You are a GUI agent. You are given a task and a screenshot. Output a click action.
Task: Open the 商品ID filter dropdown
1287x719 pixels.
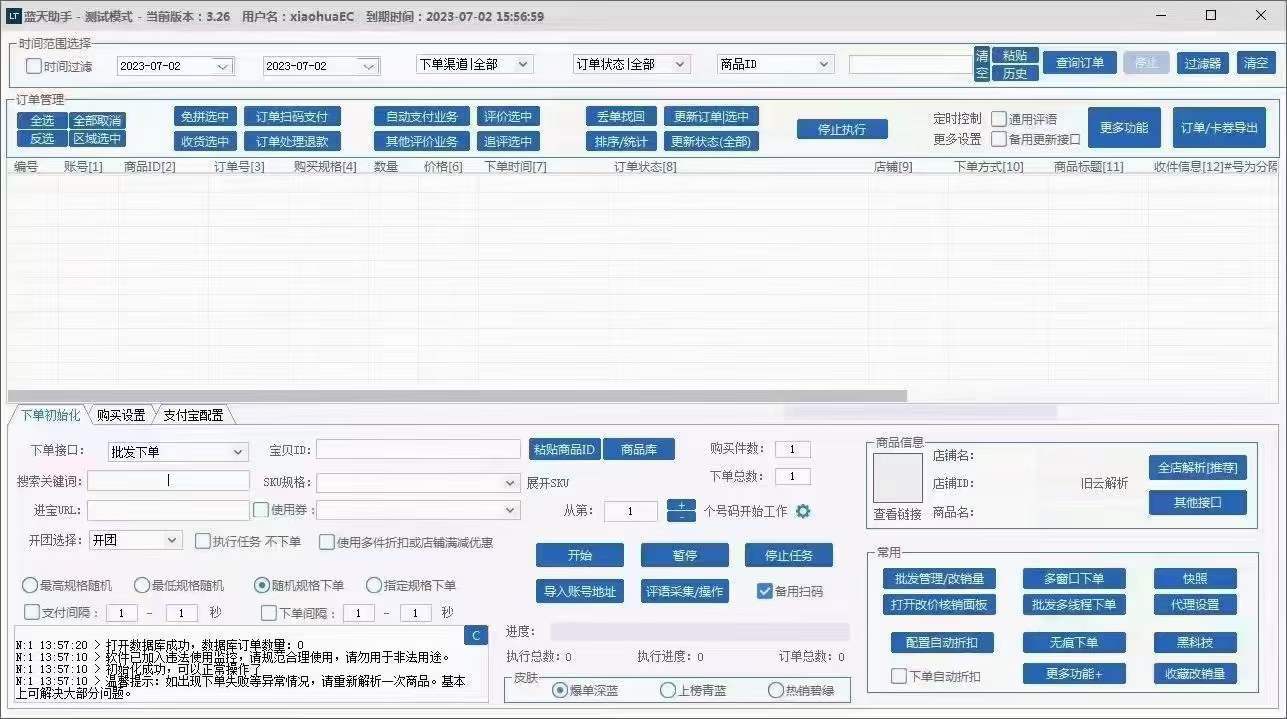point(776,64)
